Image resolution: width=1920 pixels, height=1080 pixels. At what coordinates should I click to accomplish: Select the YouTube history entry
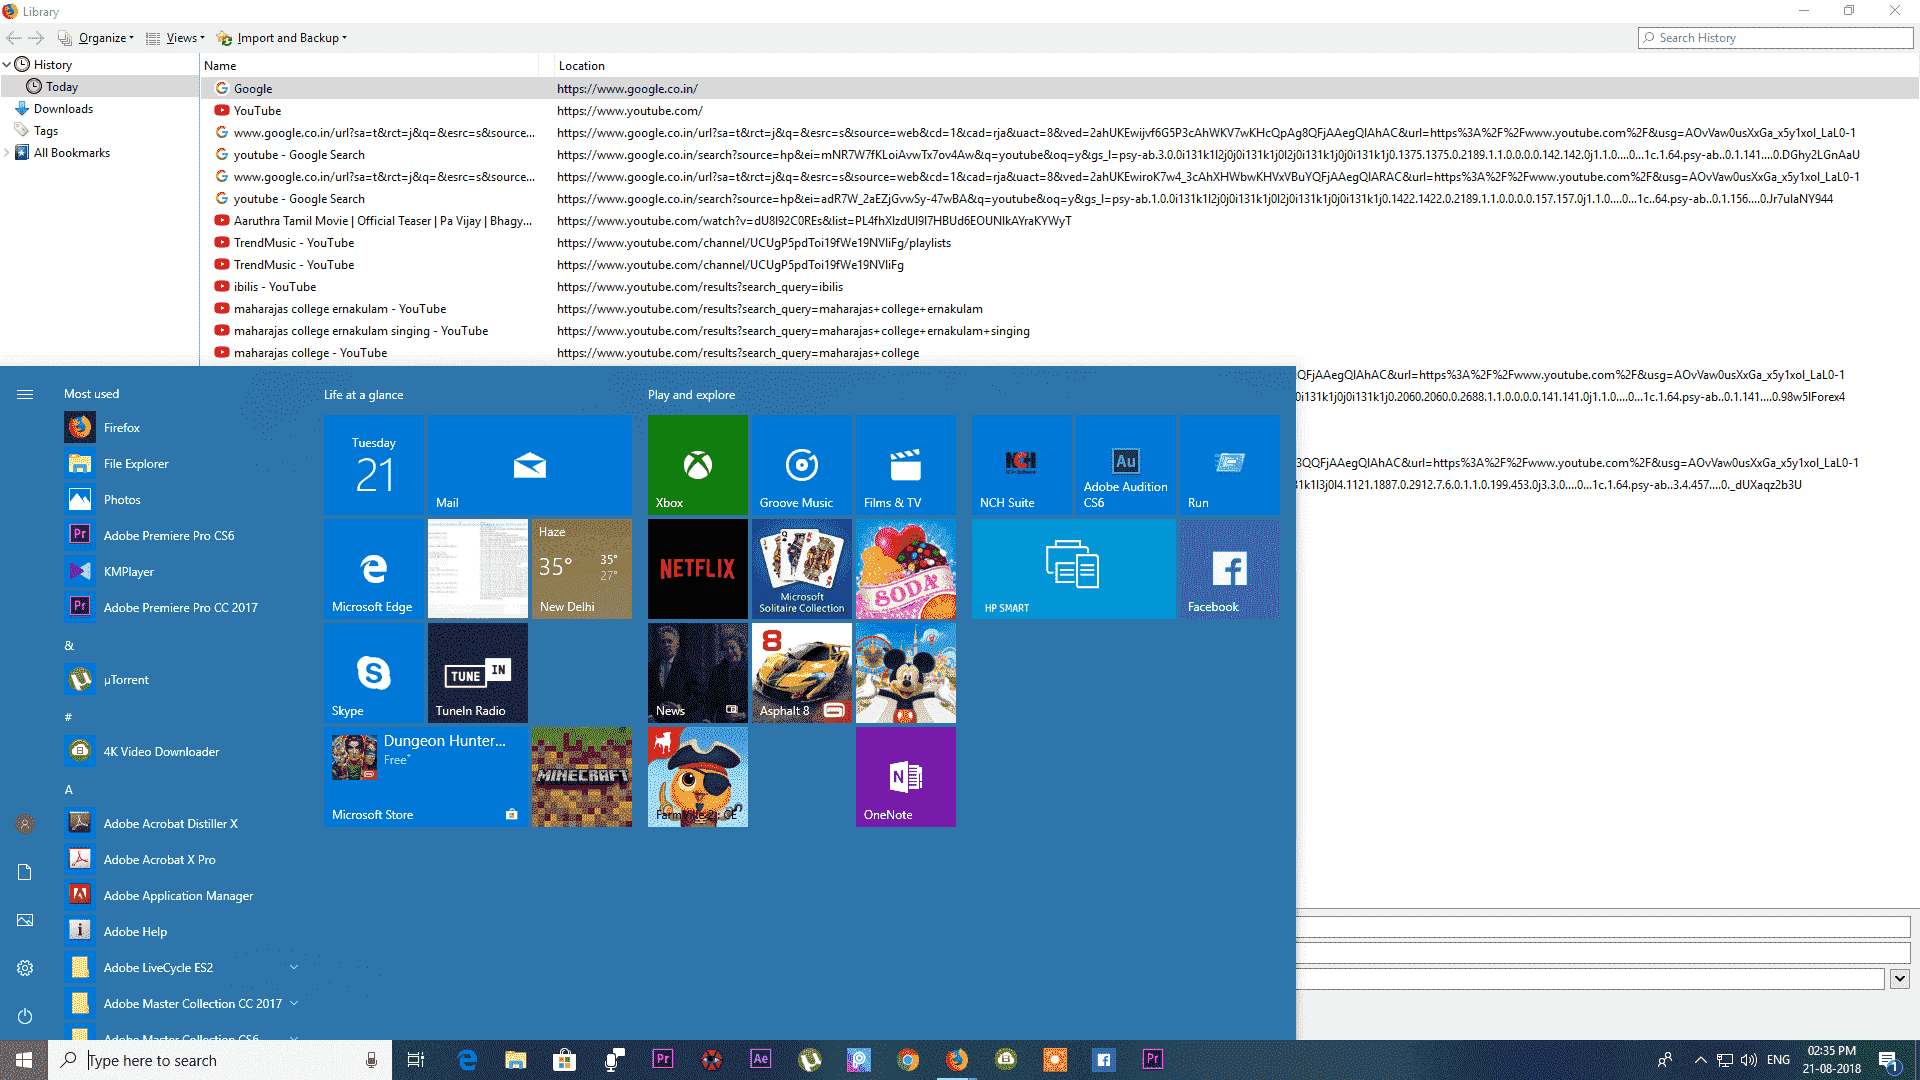[1060, 111]
